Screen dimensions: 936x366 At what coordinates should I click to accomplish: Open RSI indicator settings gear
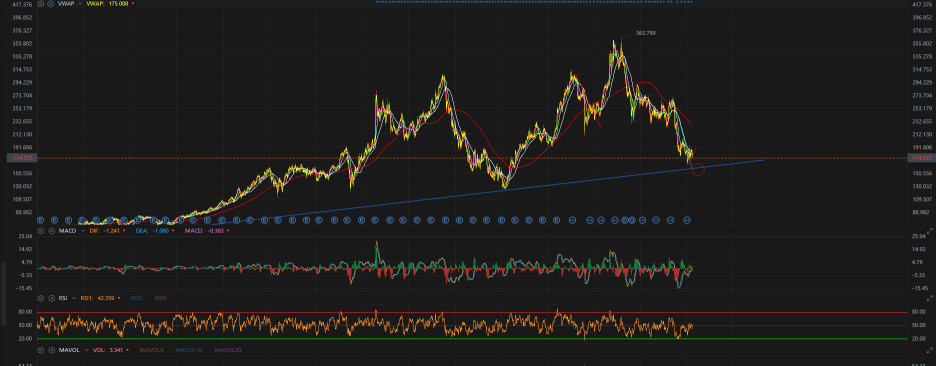tap(41, 297)
